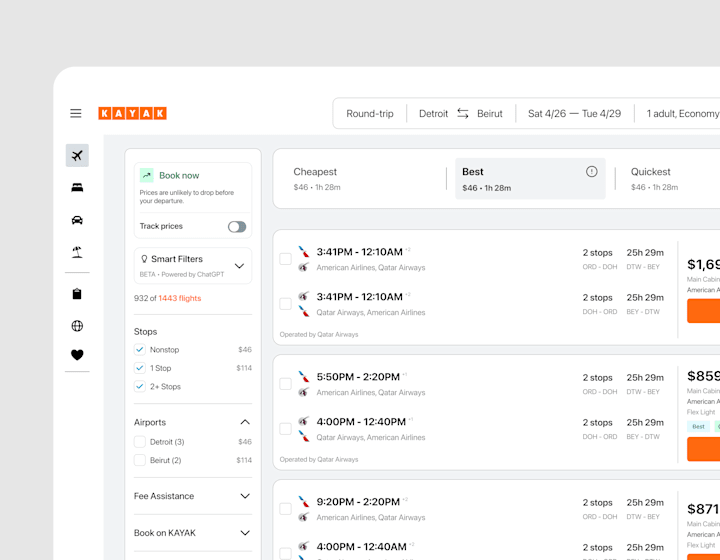
Task: Open the 1 adult, Economy travelers selector
Action: point(683,113)
